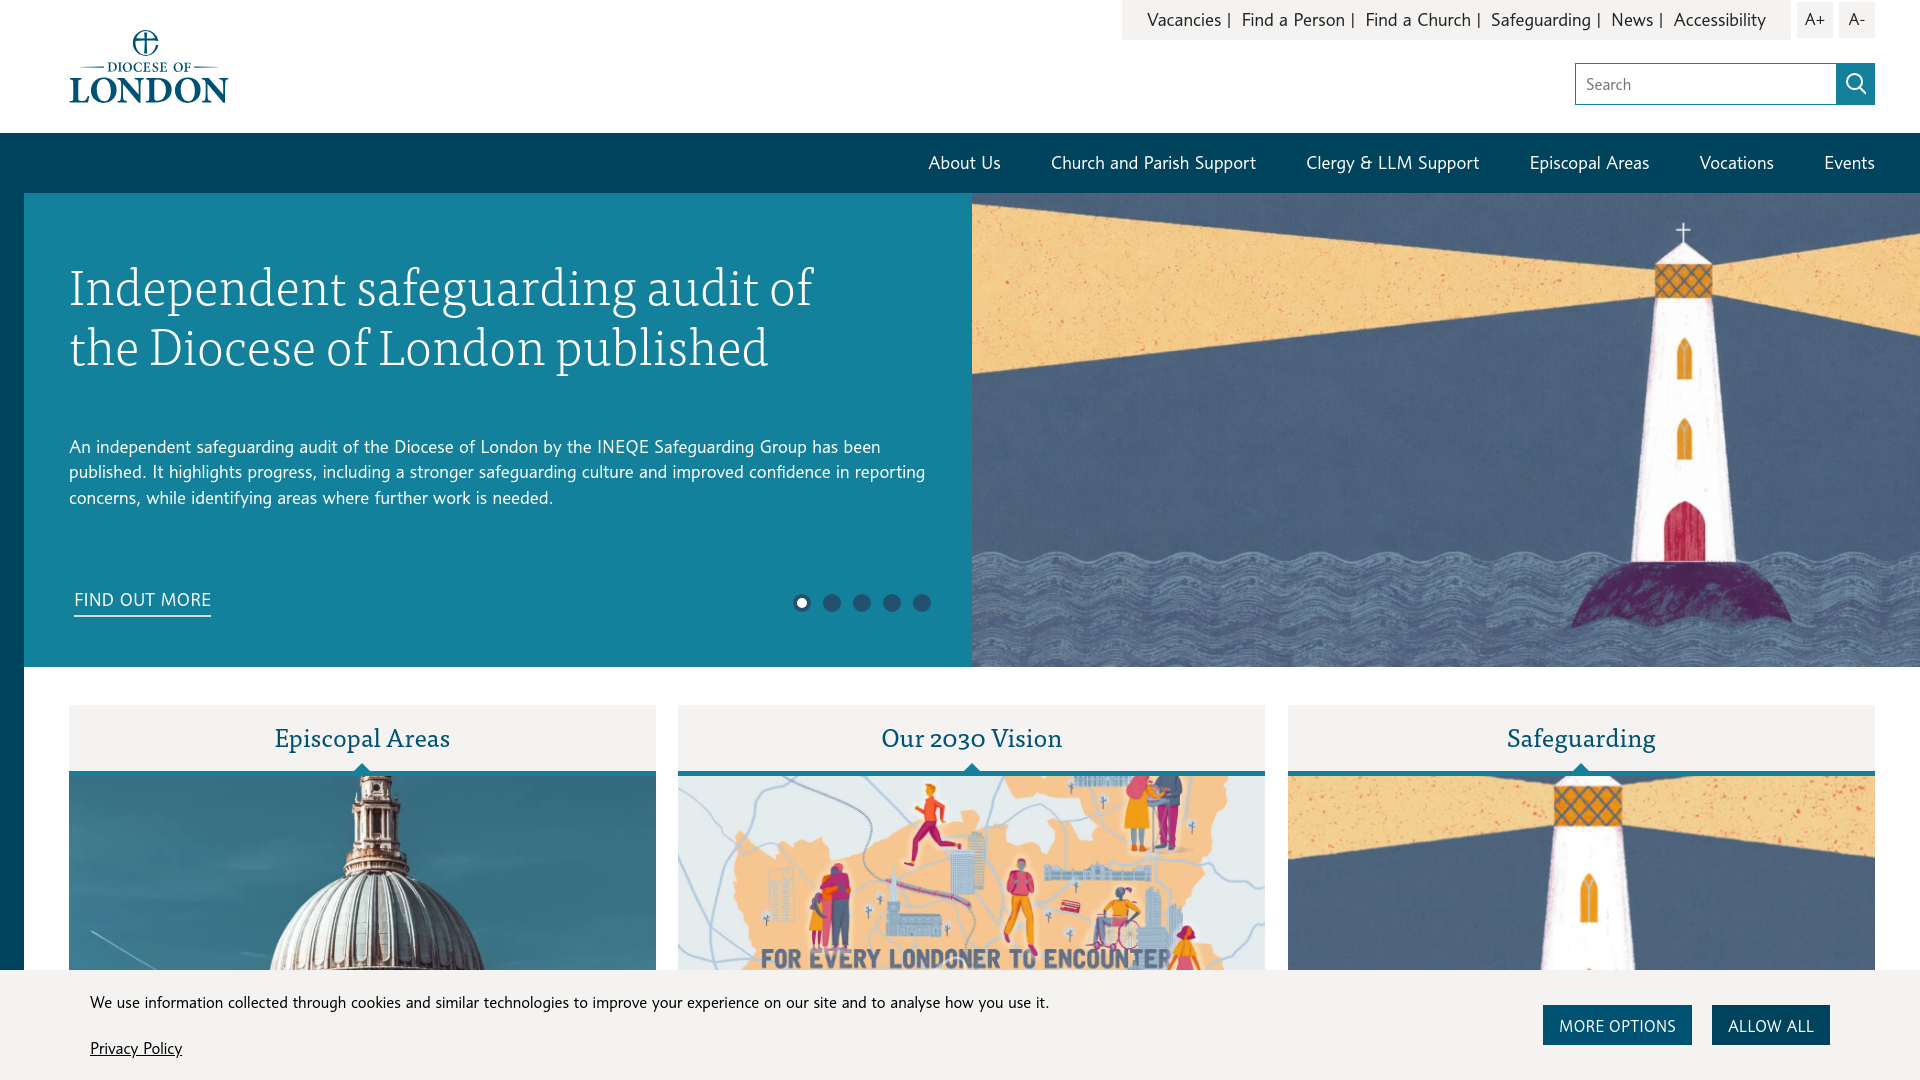Open the Clergy & LLM Support menu
The image size is (1920, 1080).
(x=1392, y=163)
